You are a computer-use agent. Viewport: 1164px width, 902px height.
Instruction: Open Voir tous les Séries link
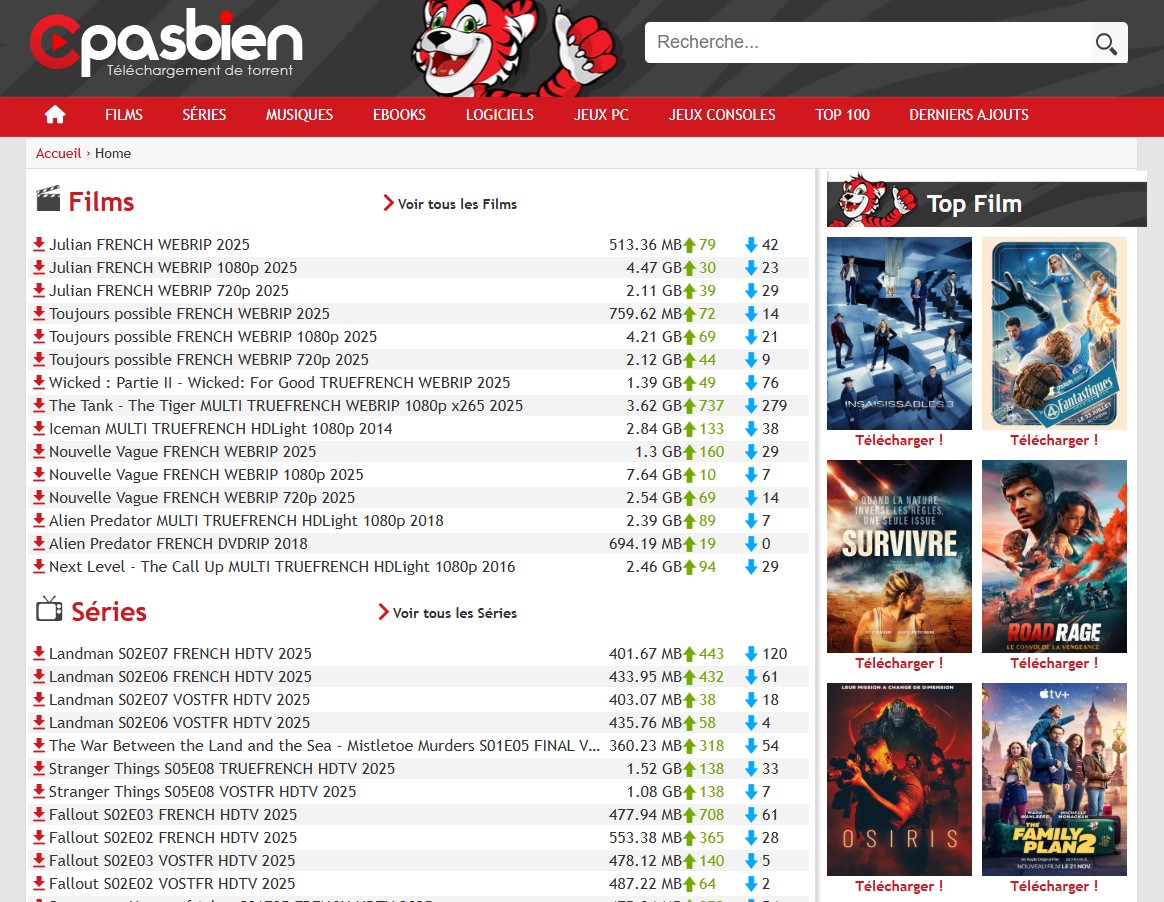click(x=448, y=613)
